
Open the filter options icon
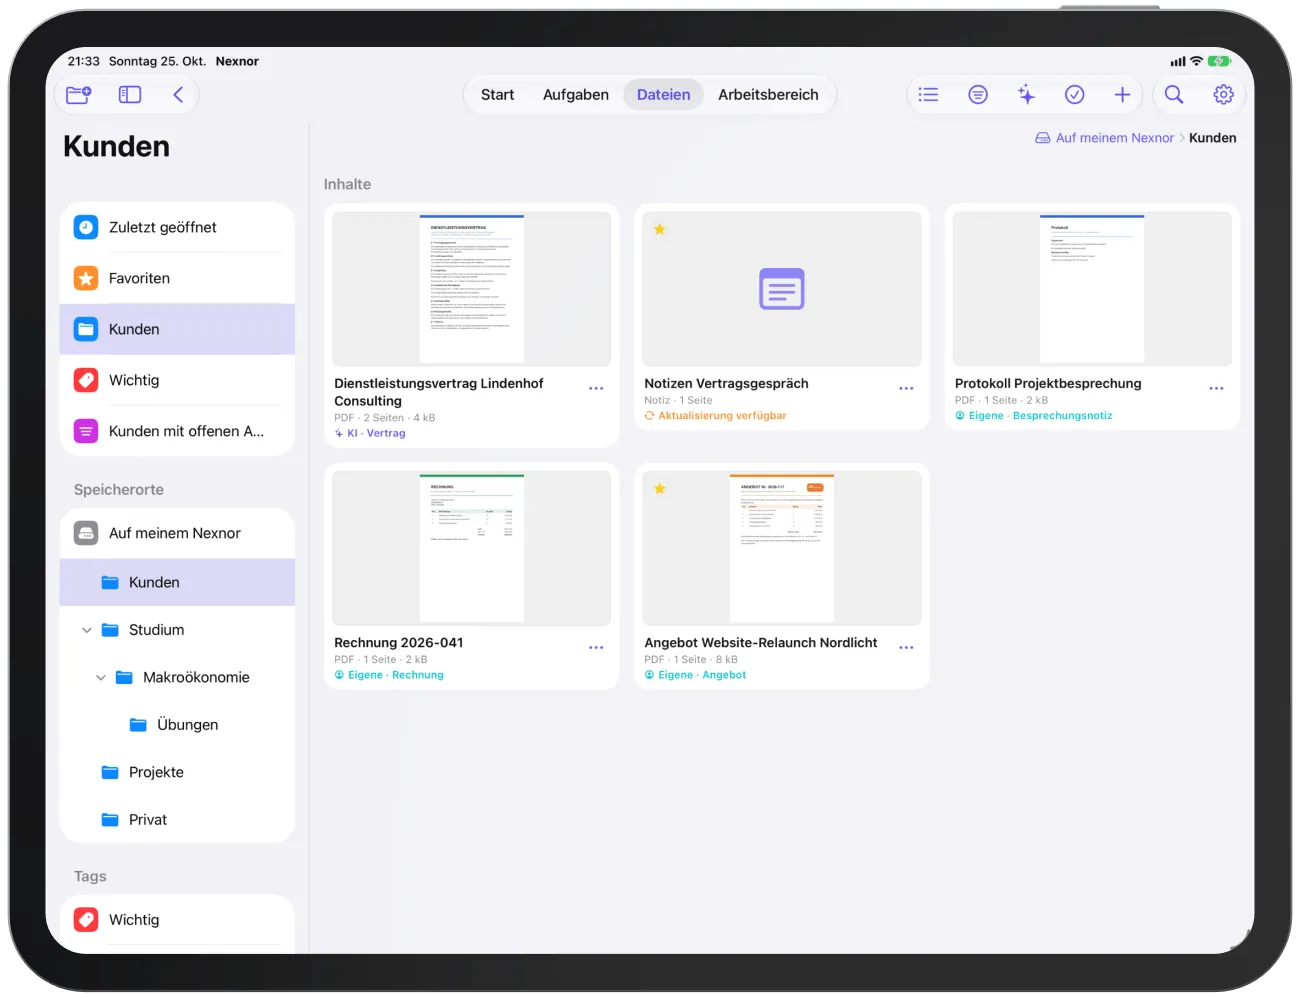click(978, 95)
